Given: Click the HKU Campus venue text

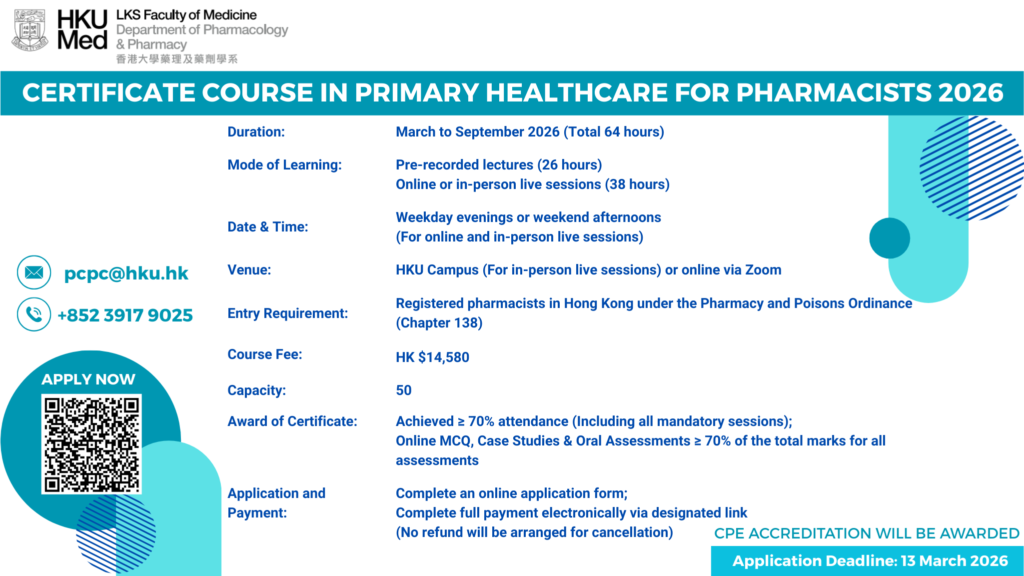Looking at the screenshot, I should point(588,269).
